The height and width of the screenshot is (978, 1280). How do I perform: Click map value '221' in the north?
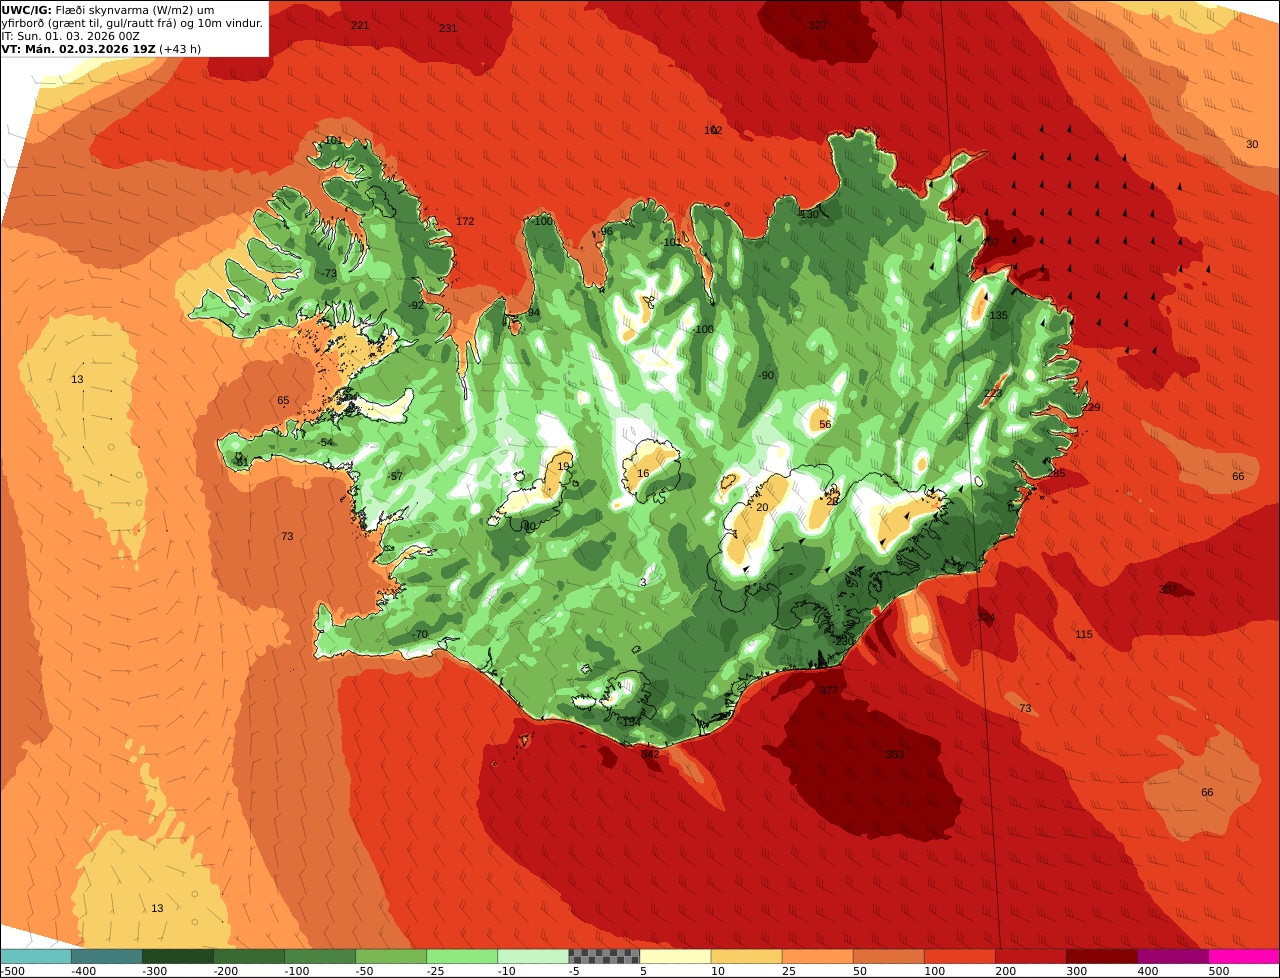(x=360, y=25)
